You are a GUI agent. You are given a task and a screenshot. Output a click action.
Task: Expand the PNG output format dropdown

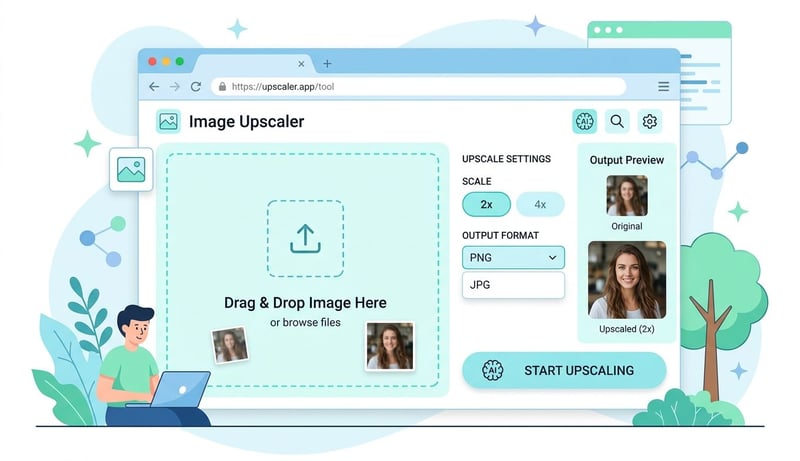tap(513, 258)
